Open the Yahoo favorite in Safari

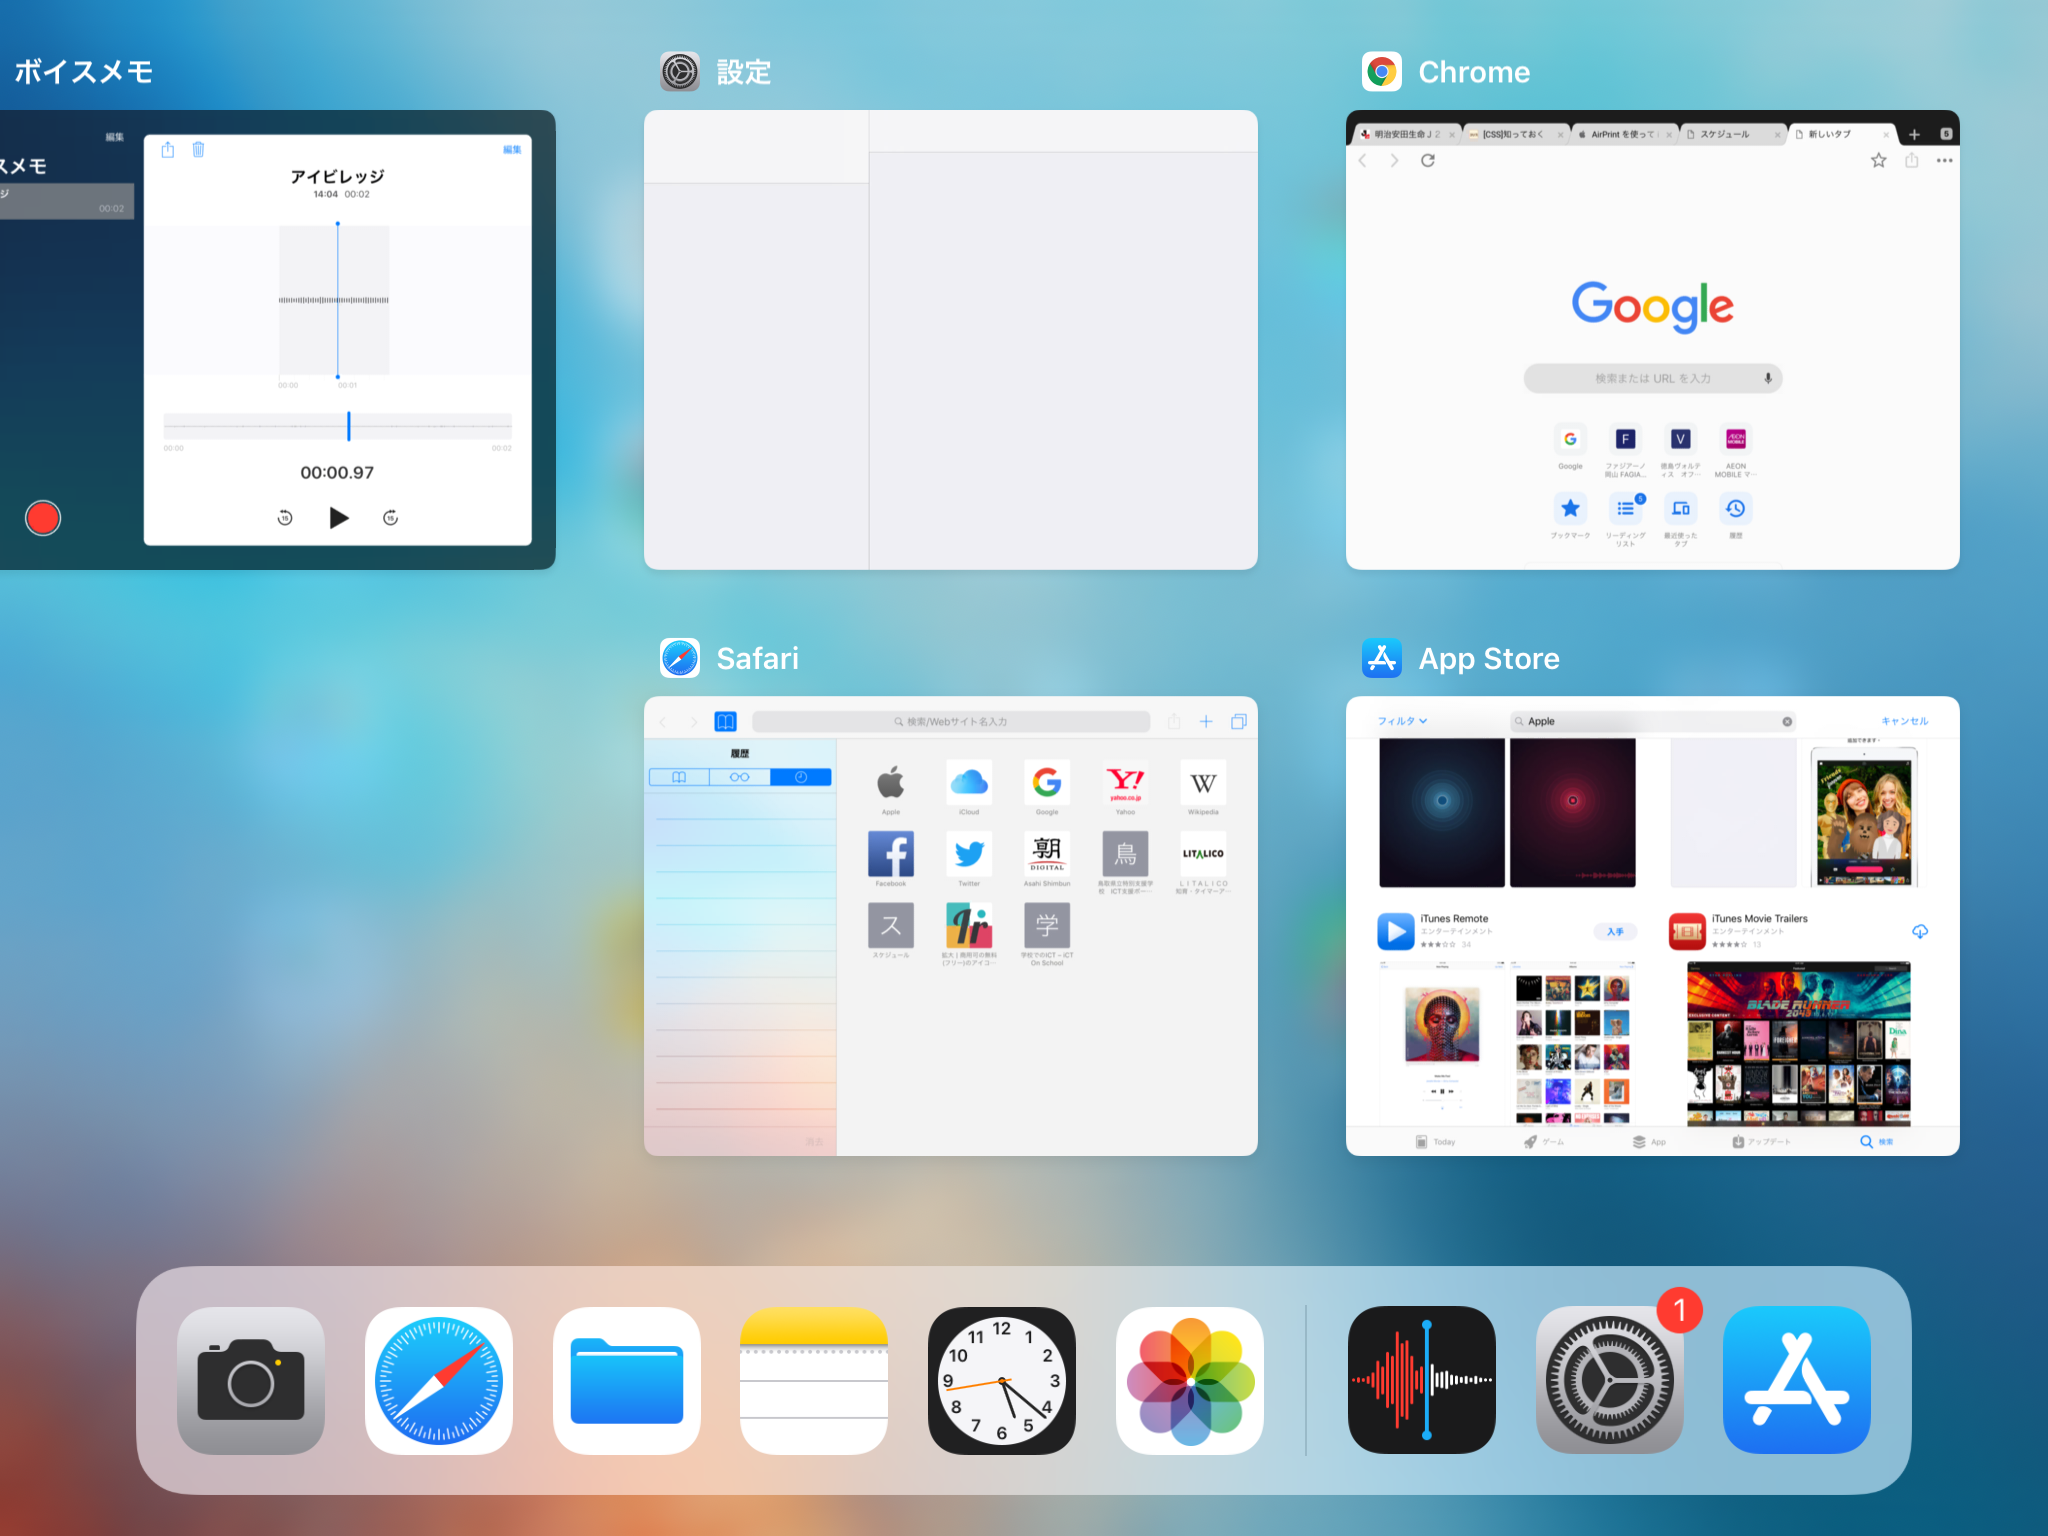coord(1125,788)
